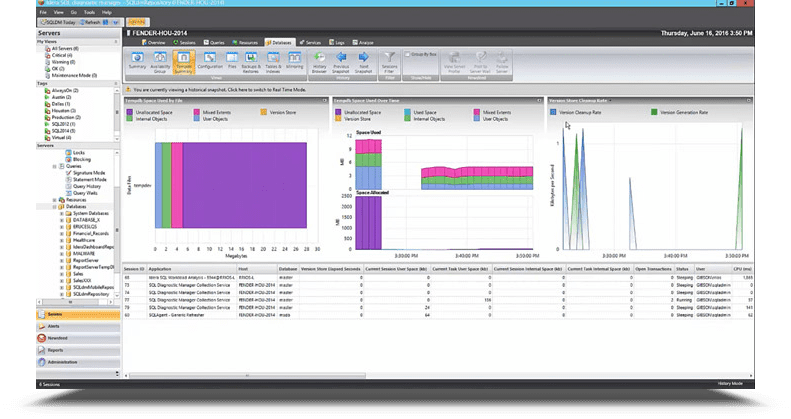Go to the Previous Snapshot

coord(341,62)
